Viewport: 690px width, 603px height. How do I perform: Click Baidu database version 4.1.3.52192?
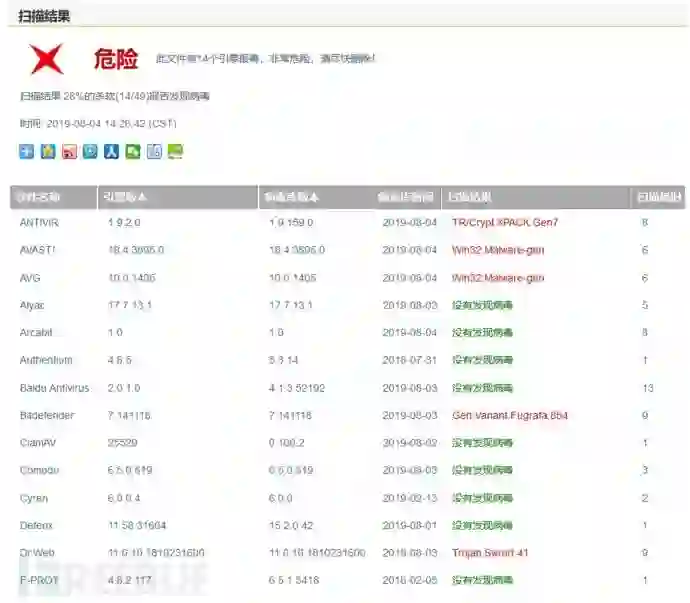pos(297,388)
